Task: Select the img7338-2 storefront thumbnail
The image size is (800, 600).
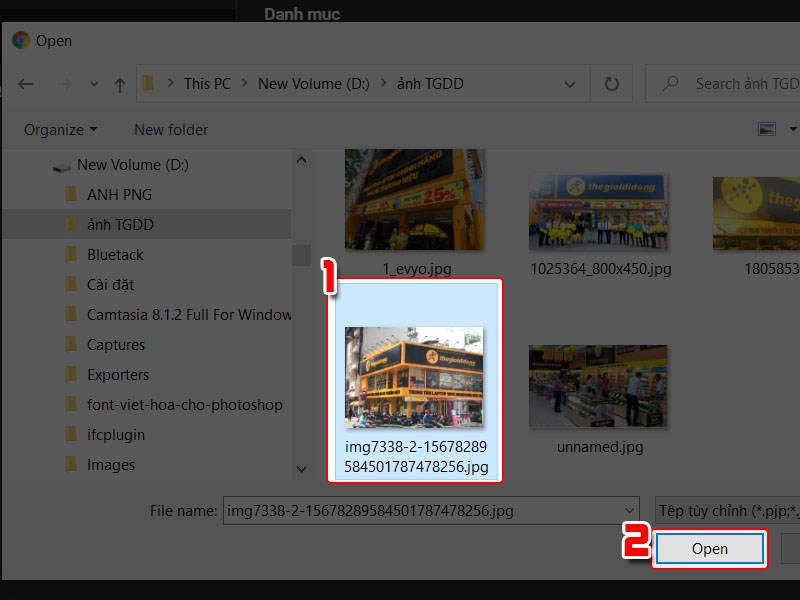Action: point(414,377)
